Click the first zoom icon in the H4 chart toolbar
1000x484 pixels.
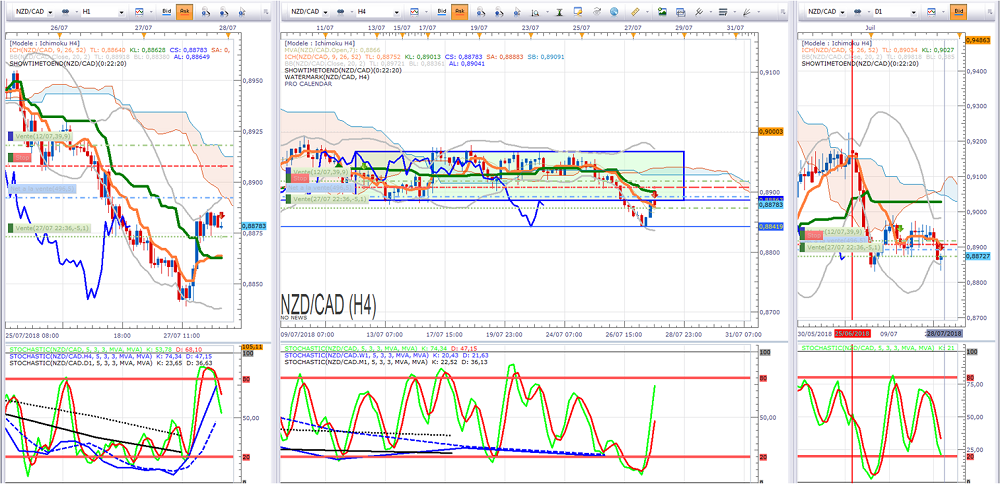[480, 11]
